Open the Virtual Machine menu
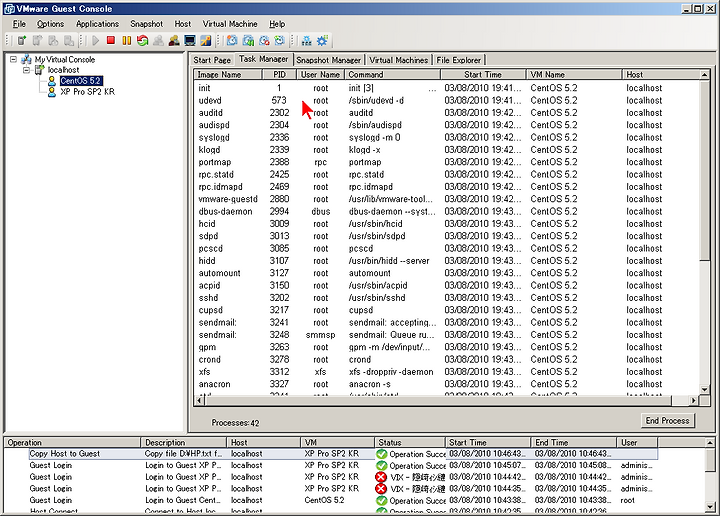 pyautogui.click(x=230, y=24)
